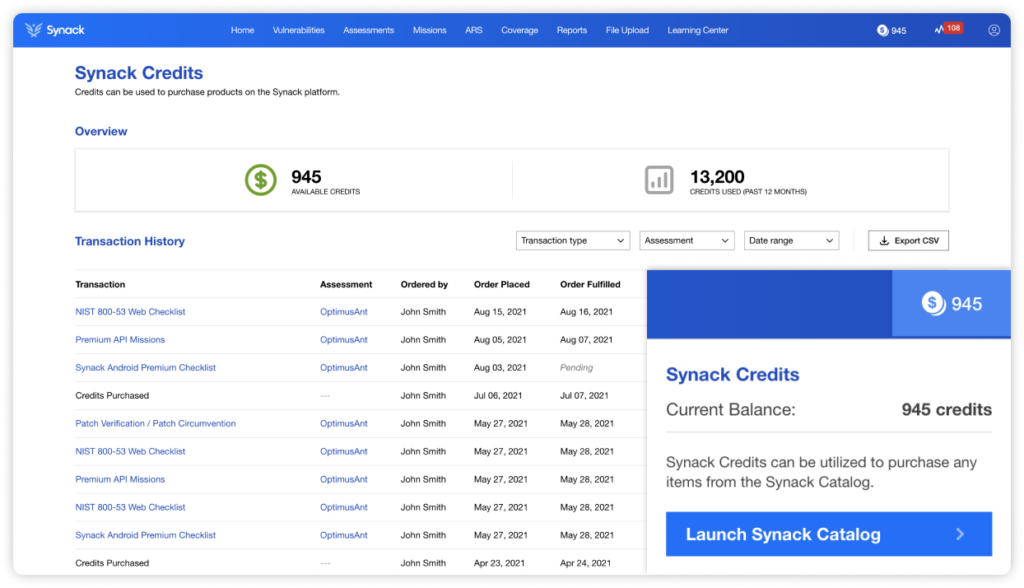Click the user profile account icon
1024x588 pixels.
(993, 30)
